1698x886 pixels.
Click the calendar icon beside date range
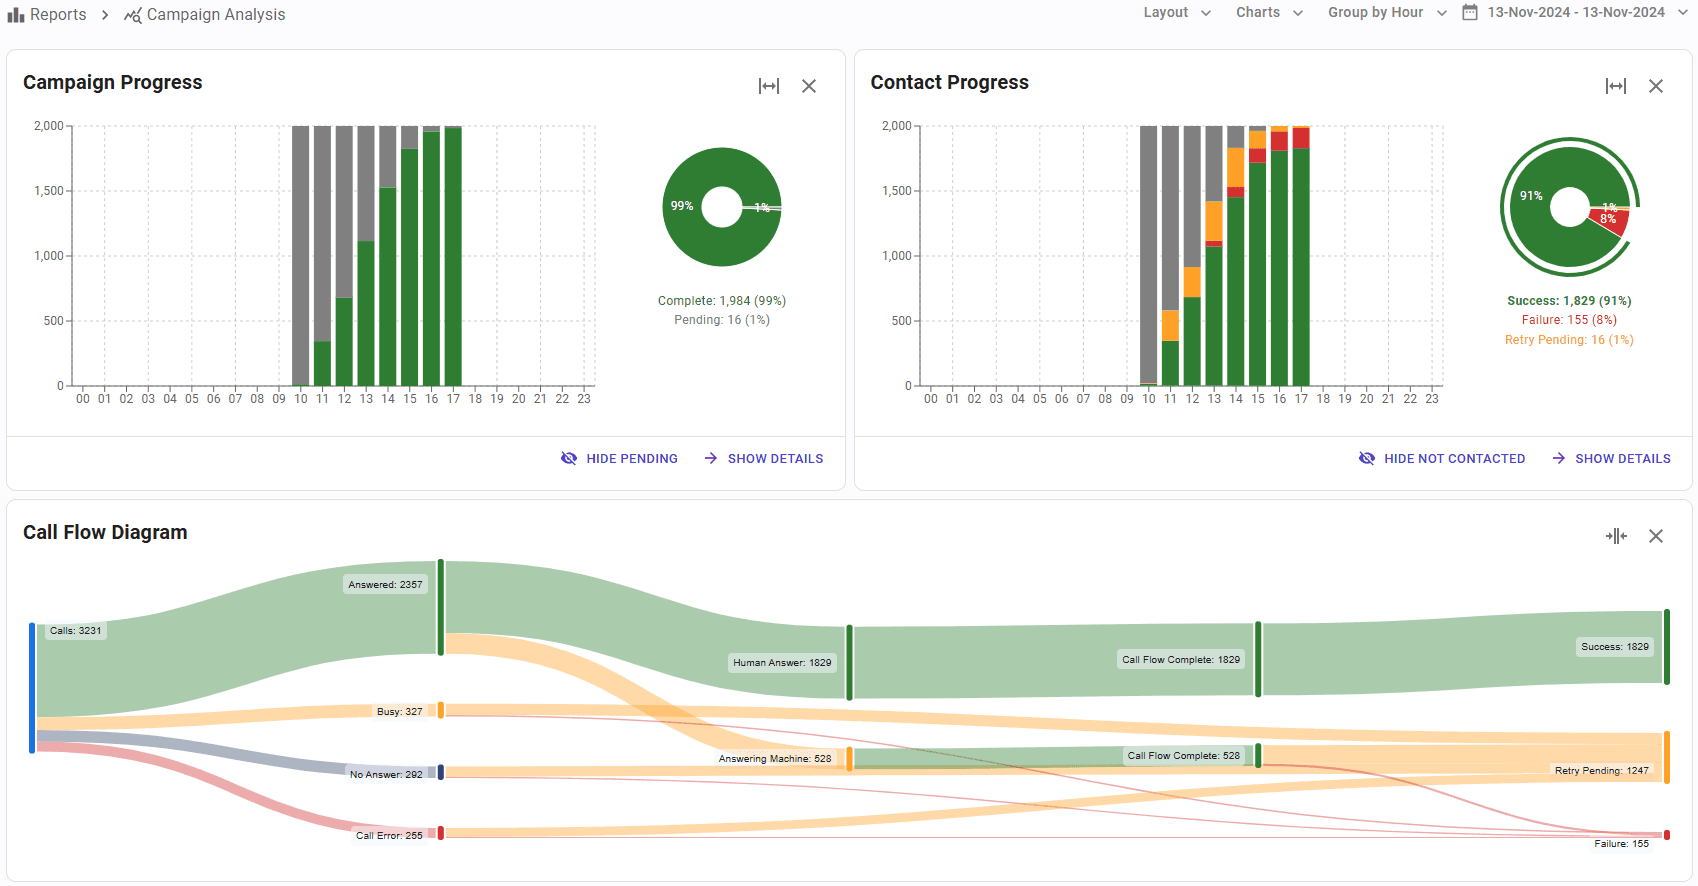(x=1470, y=13)
